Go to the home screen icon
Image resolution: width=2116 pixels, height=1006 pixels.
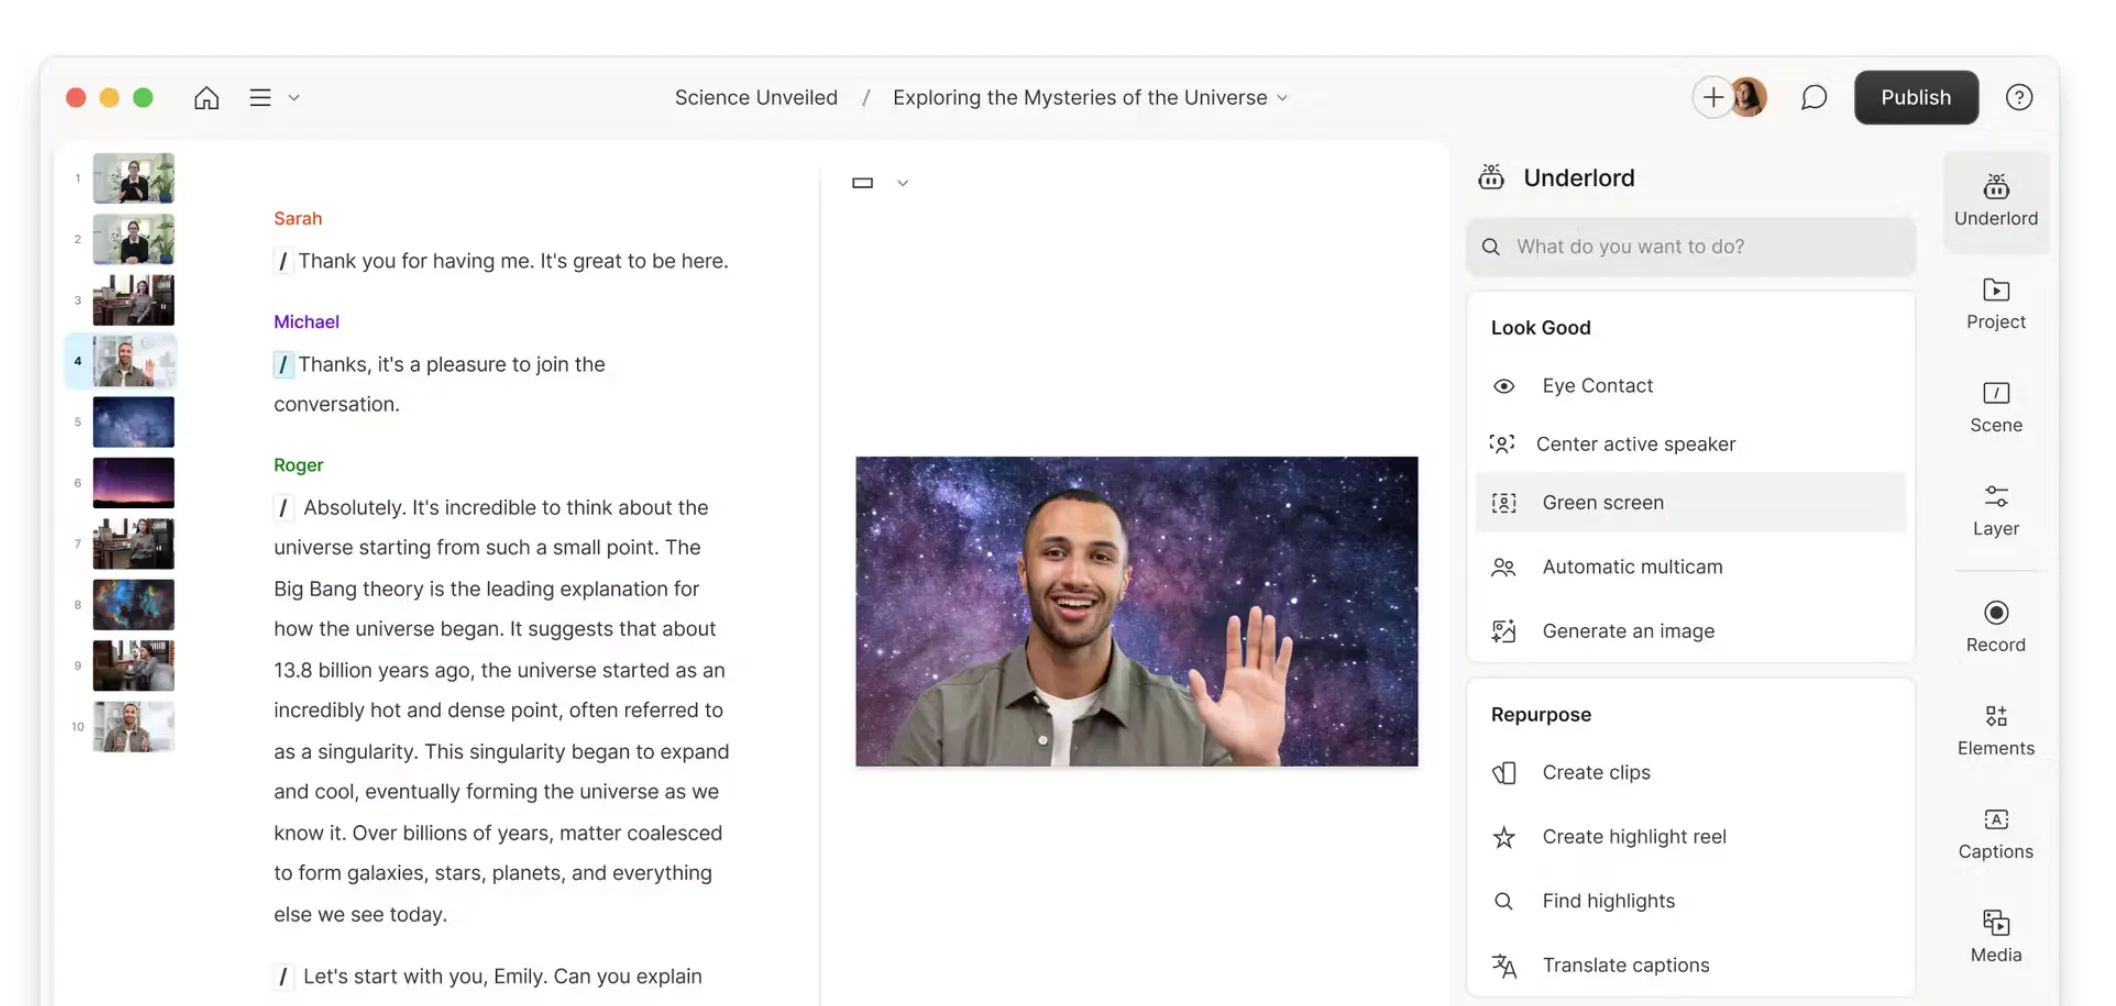pyautogui.click(x=206, y=97)
